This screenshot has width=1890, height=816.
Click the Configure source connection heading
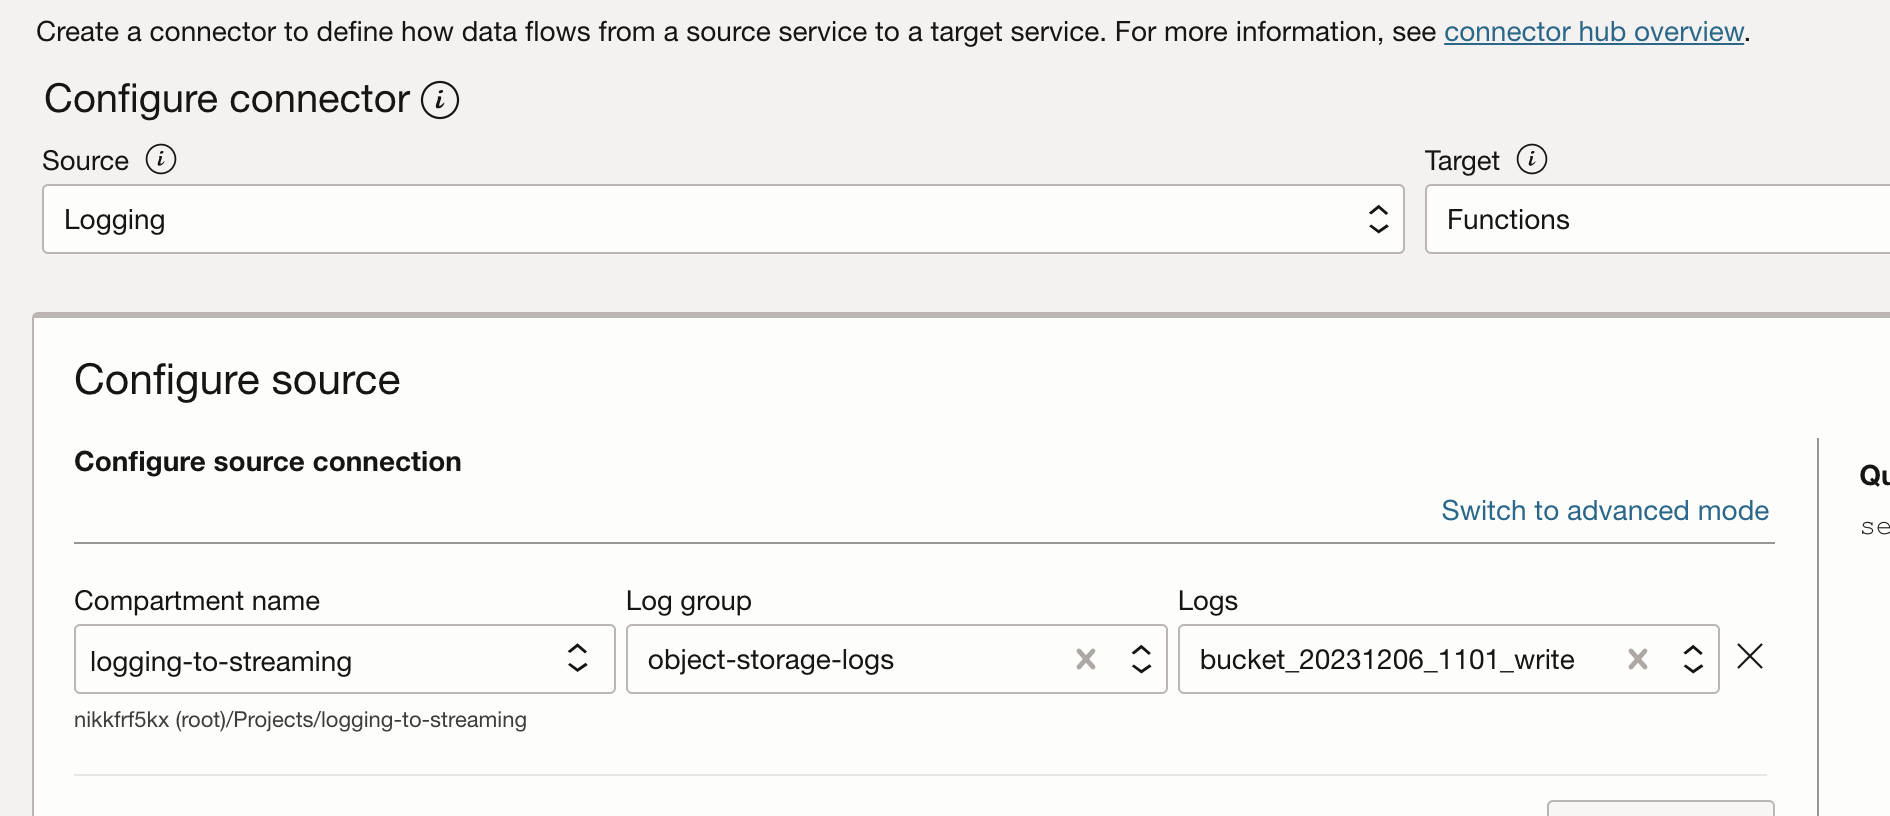pyautogui.click(x=268, y=462)
